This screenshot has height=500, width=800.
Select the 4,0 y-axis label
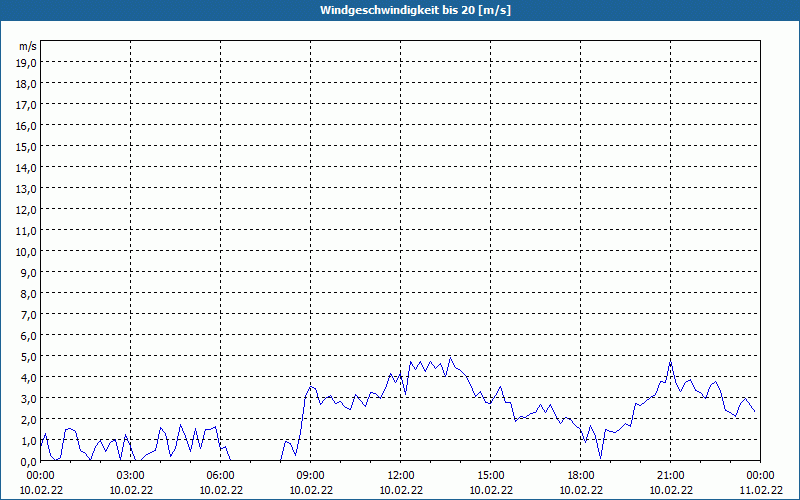[29, 378]
